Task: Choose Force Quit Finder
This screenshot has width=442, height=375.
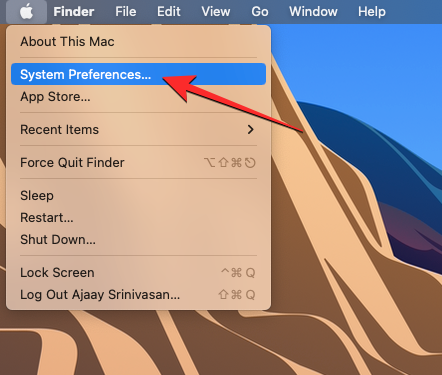Action: (138, 163)
